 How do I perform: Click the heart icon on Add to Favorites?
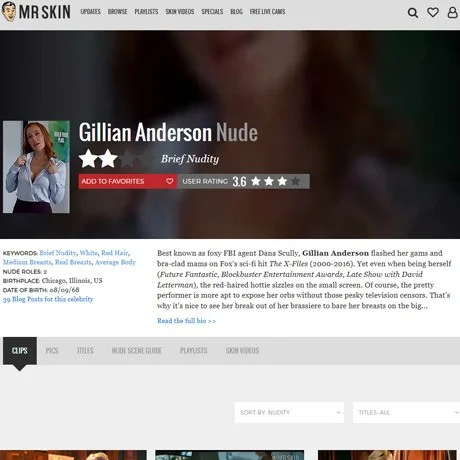pyautogui.click(x=169, y=181)
